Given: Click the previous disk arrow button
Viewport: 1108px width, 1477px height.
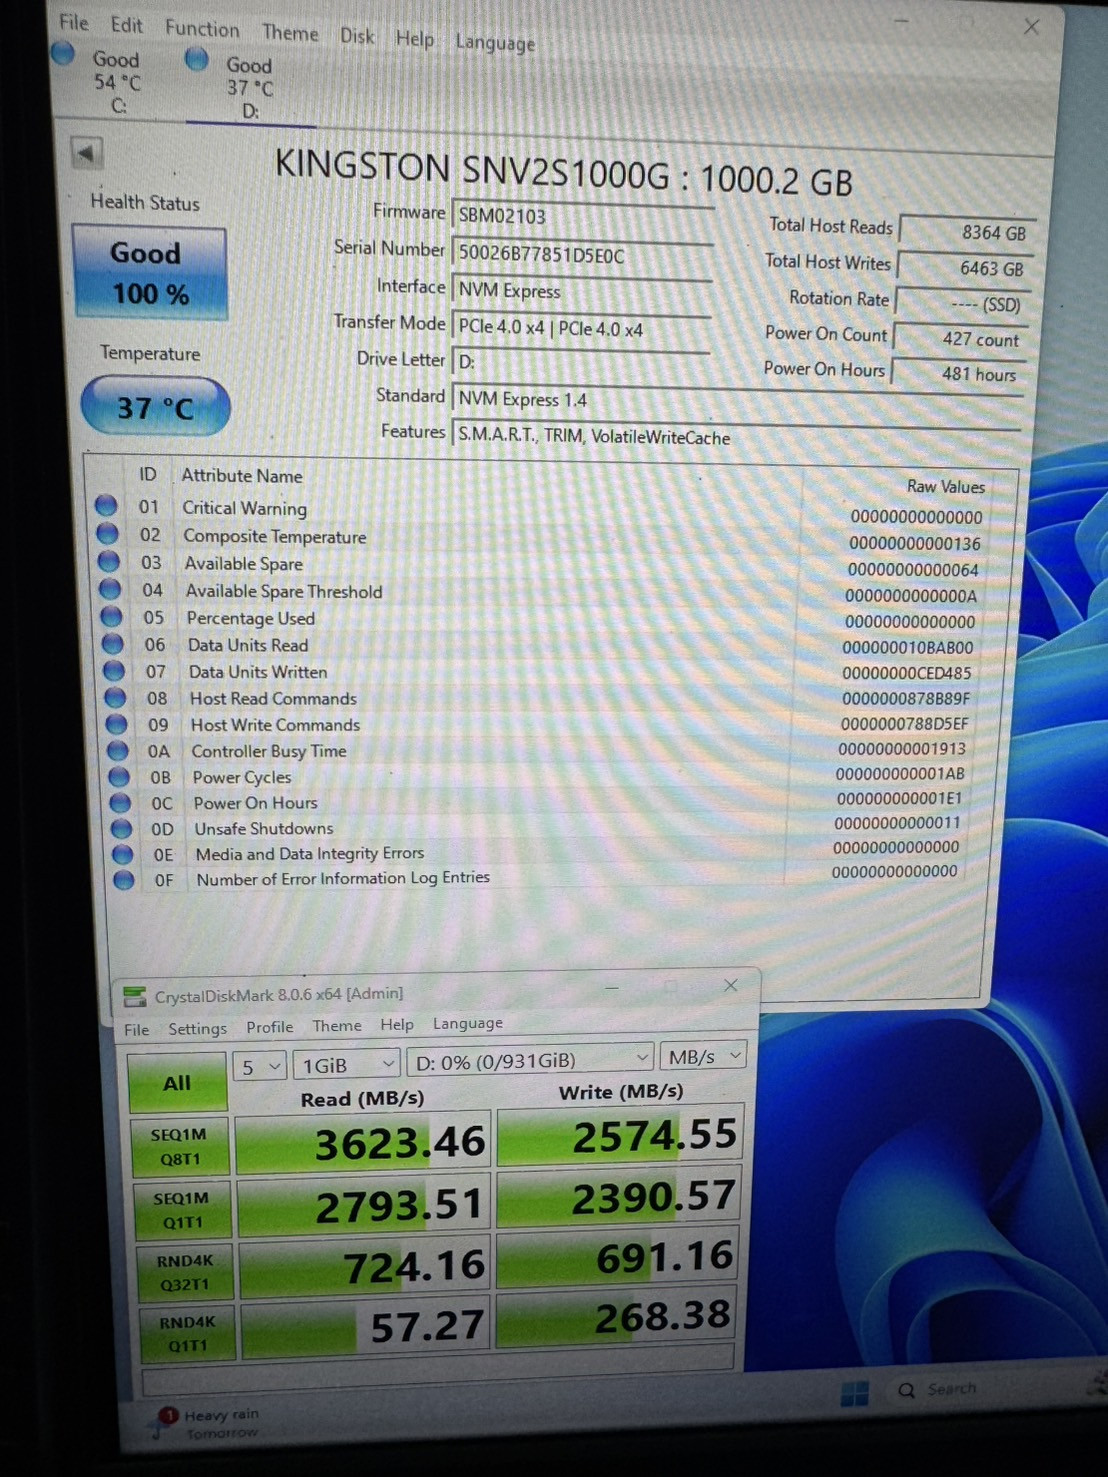Looking at the screenshot, I should click(87, 154).
